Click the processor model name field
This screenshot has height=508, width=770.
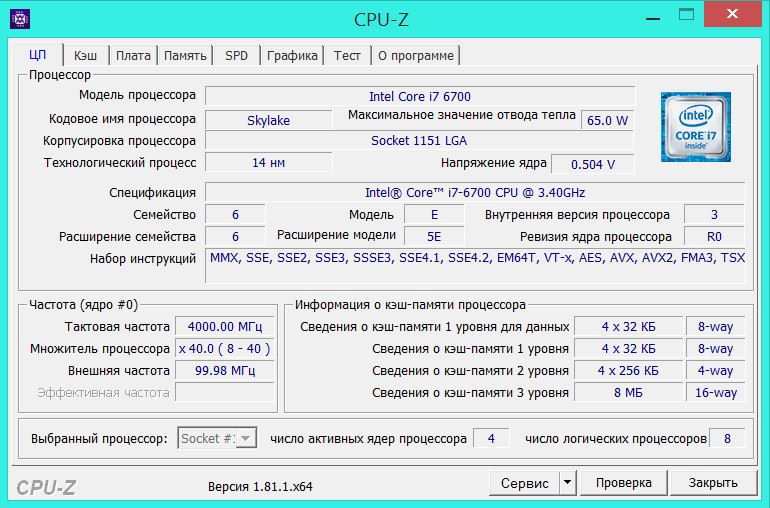[419, 96]
